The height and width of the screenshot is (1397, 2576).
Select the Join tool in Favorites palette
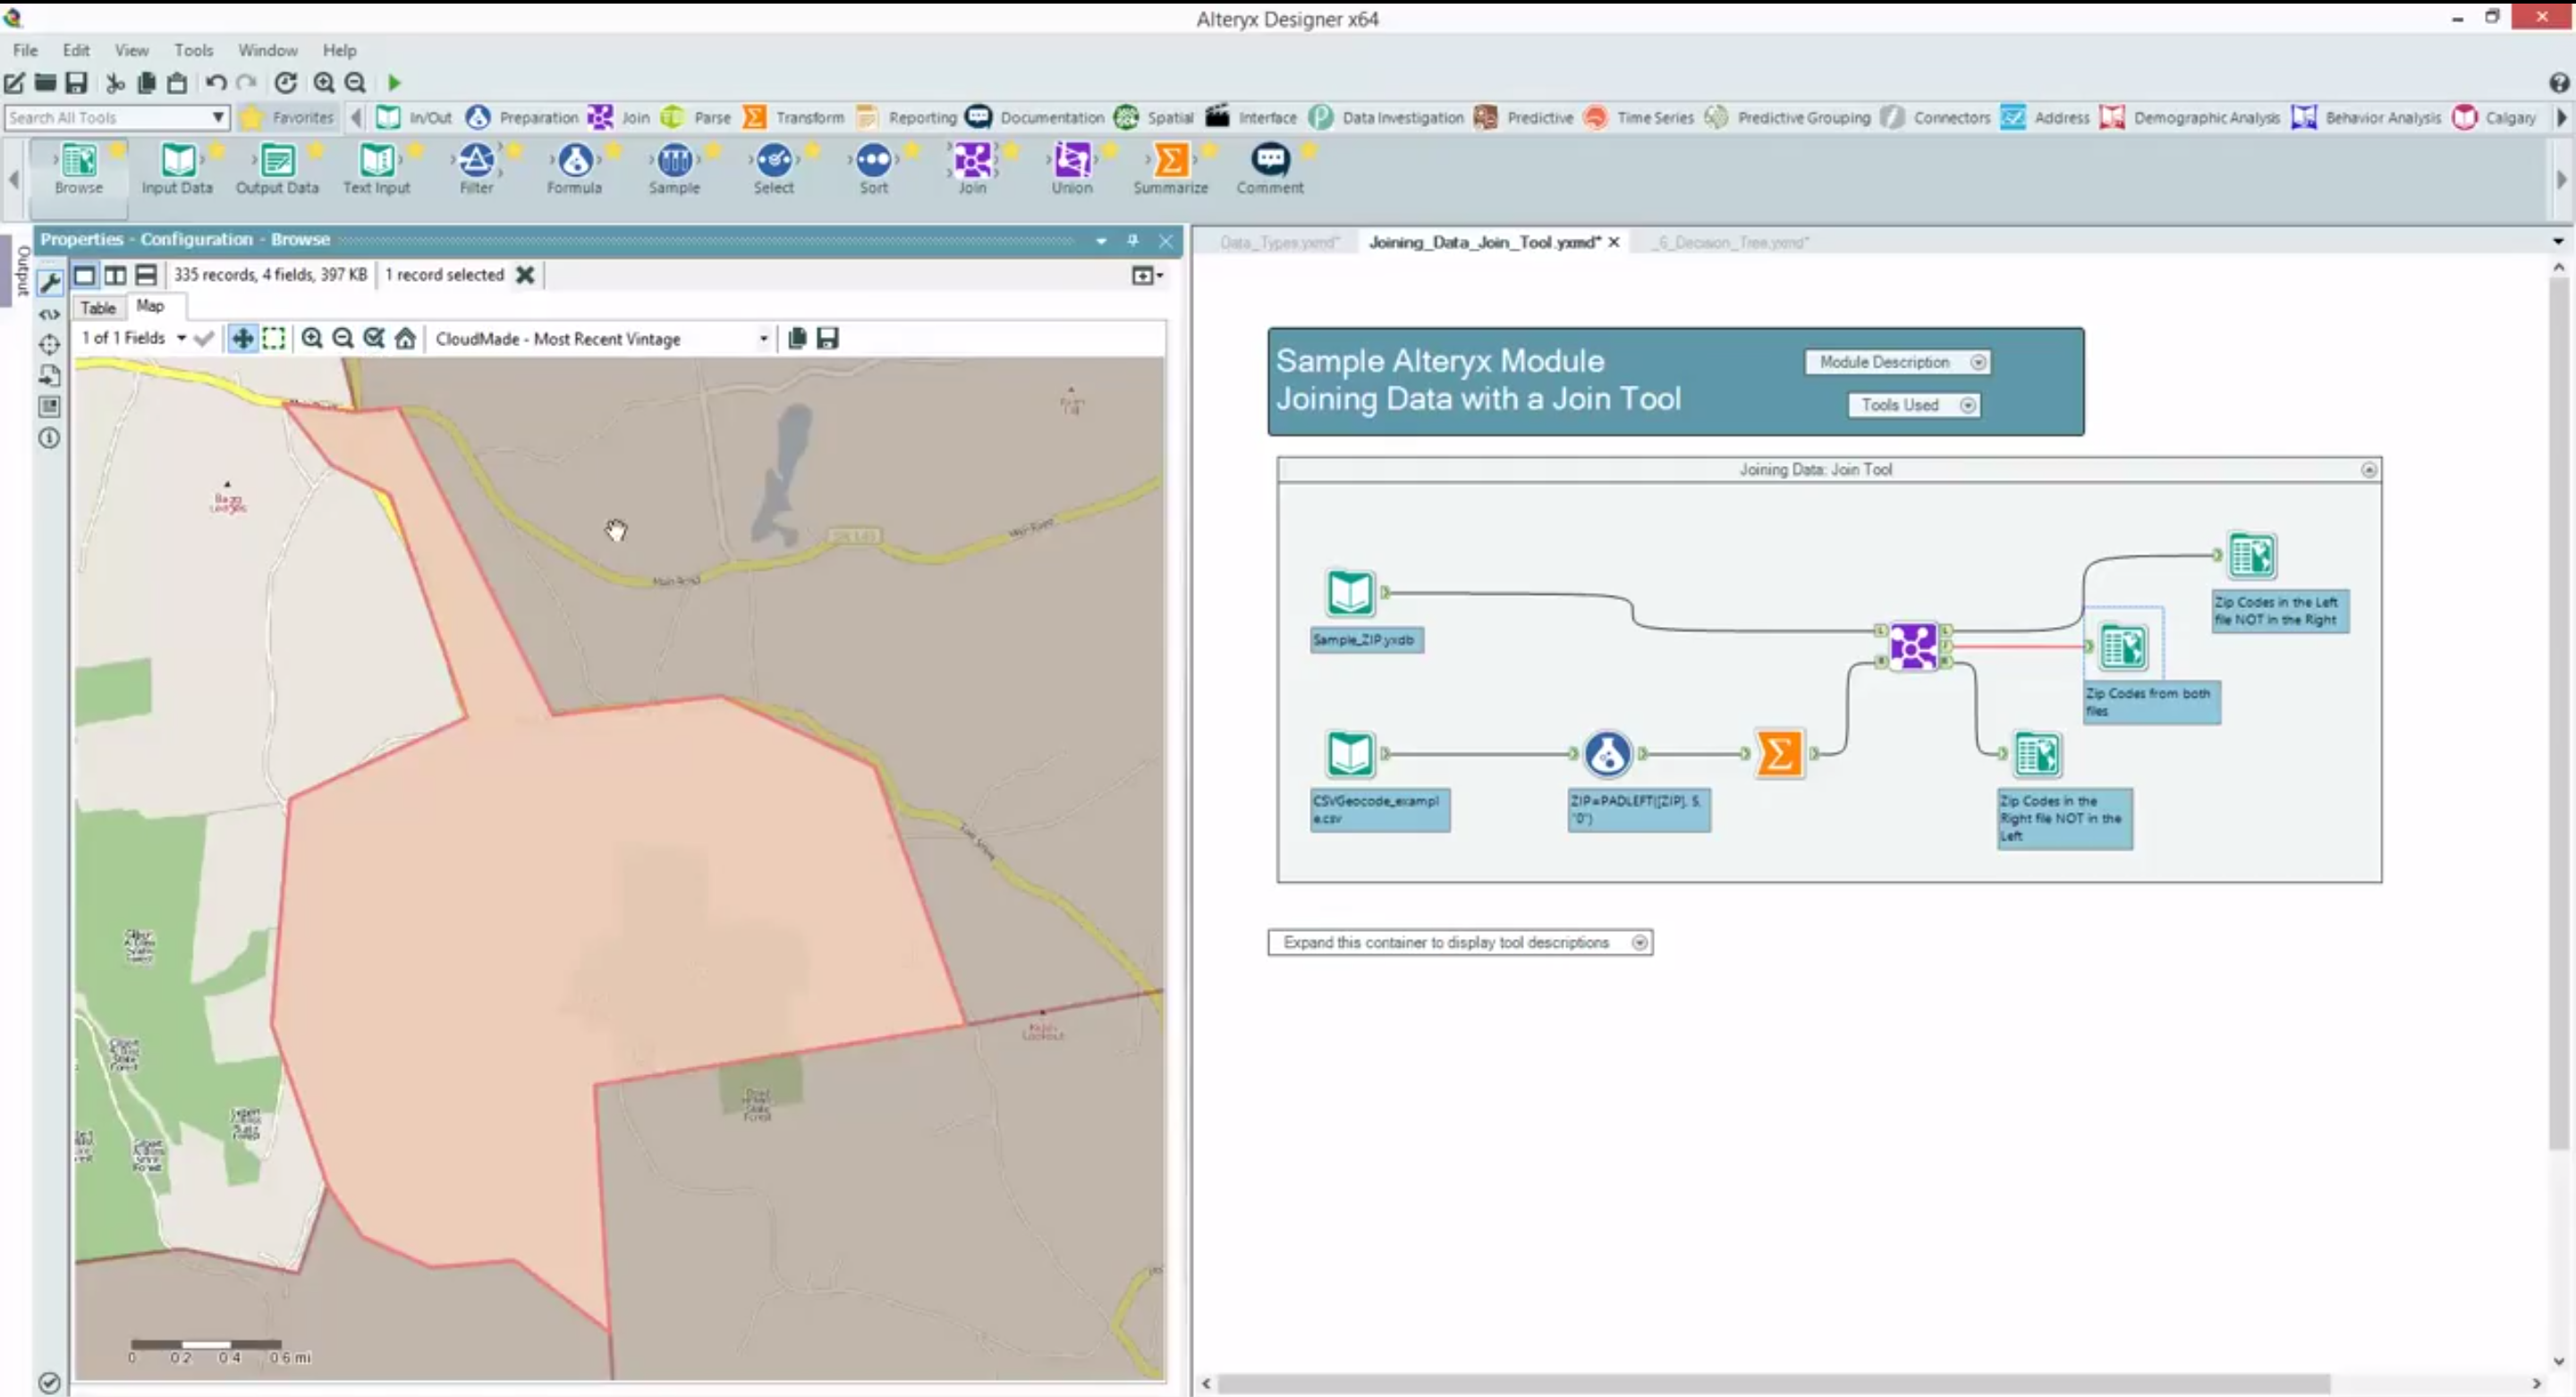pos(971,161)
